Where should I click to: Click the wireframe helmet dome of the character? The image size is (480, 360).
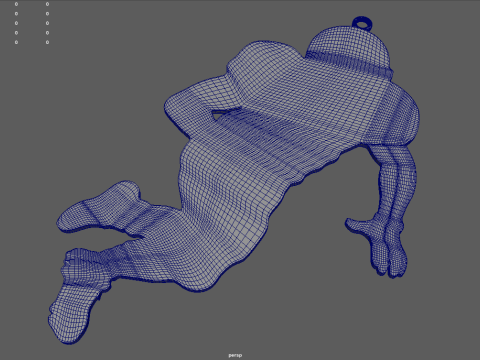349,50
